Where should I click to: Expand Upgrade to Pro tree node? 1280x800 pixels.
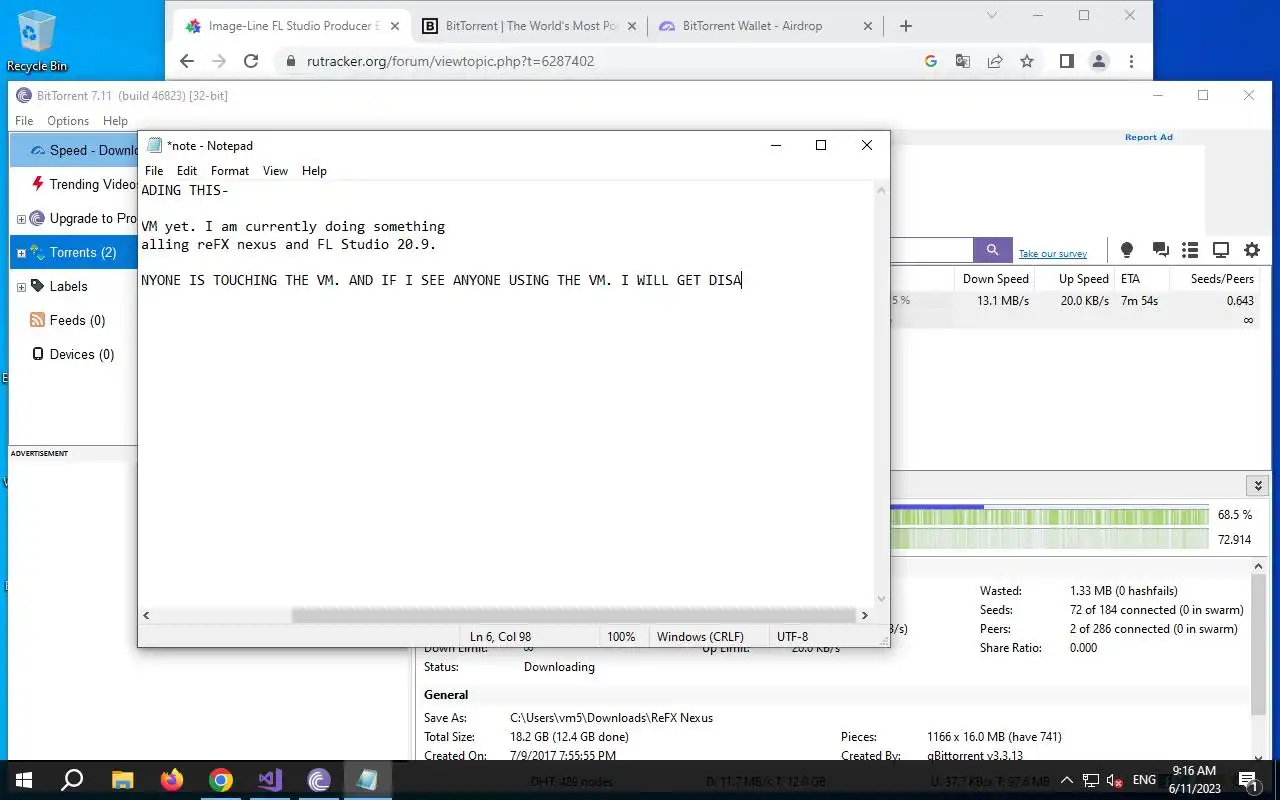tap(21, 219)
